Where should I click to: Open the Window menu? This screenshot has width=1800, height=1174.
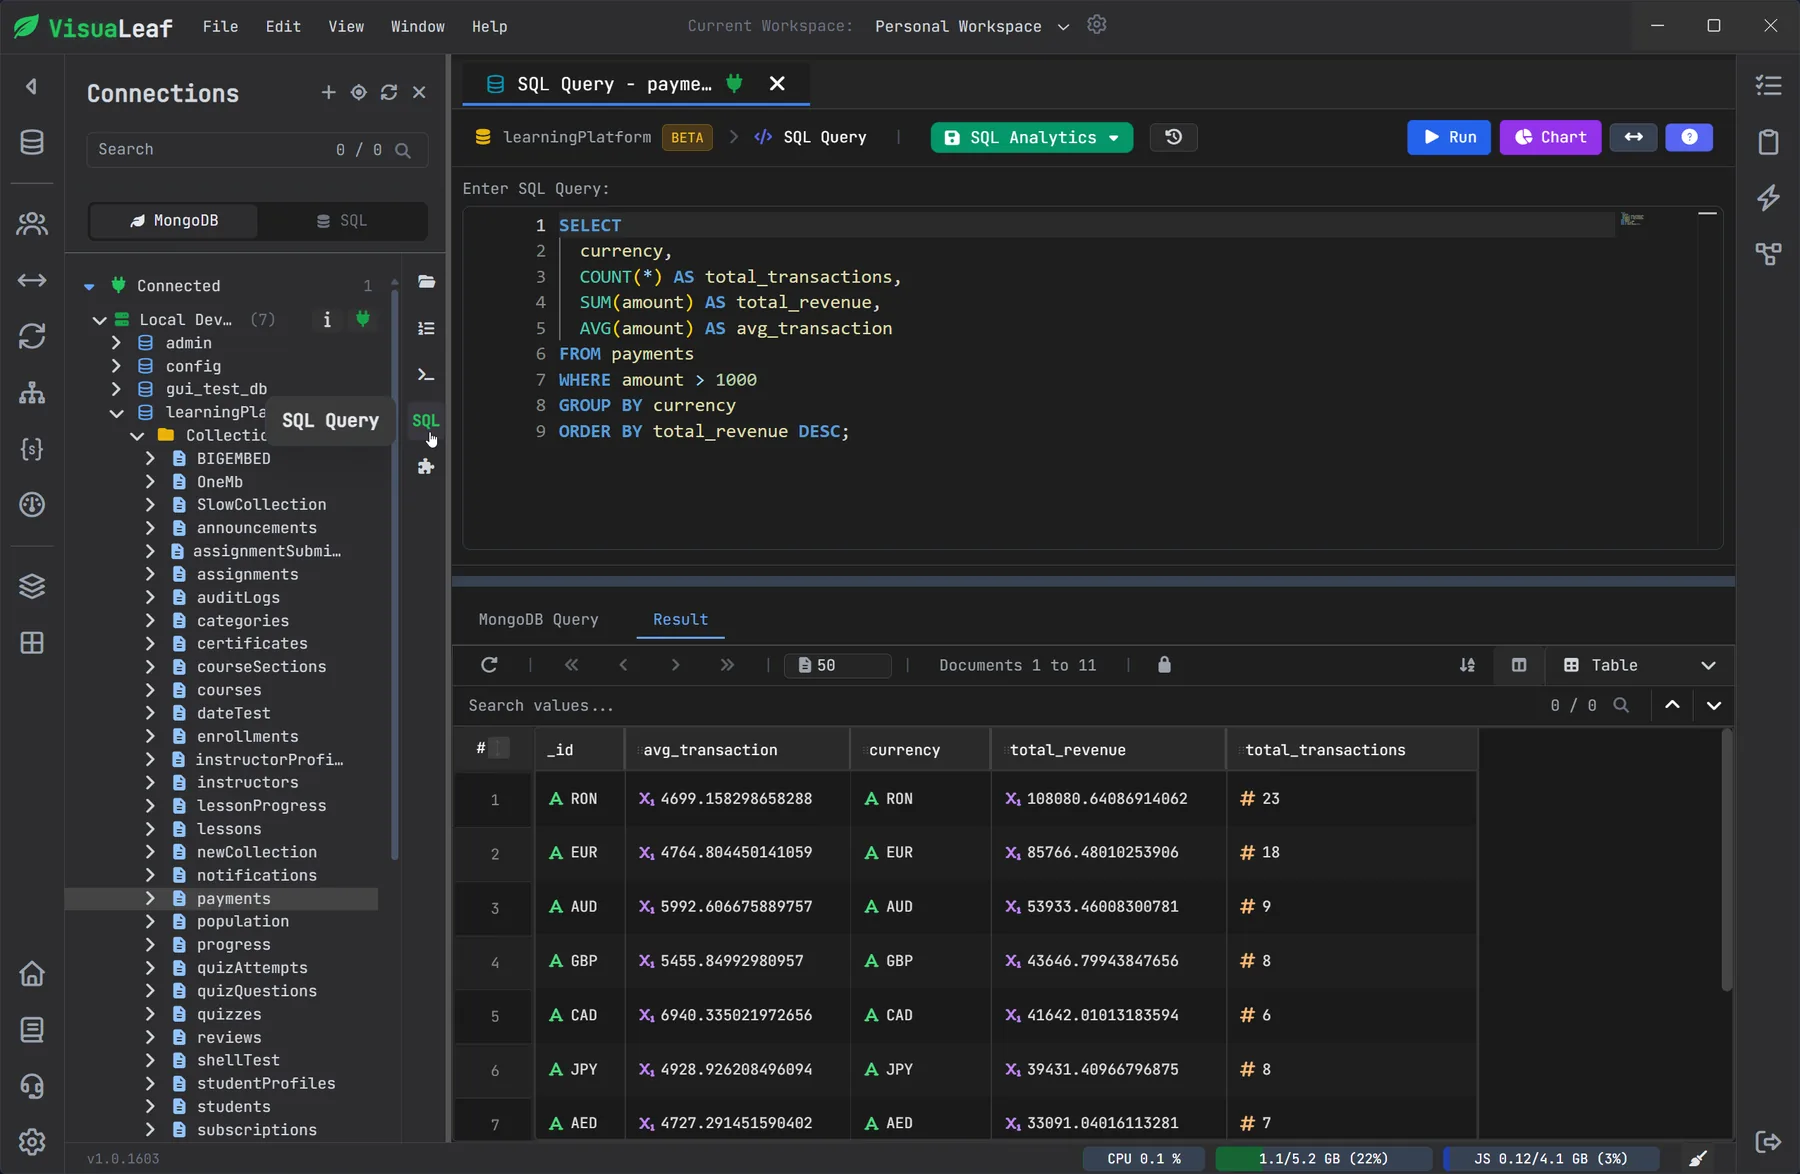click(418, 26)
